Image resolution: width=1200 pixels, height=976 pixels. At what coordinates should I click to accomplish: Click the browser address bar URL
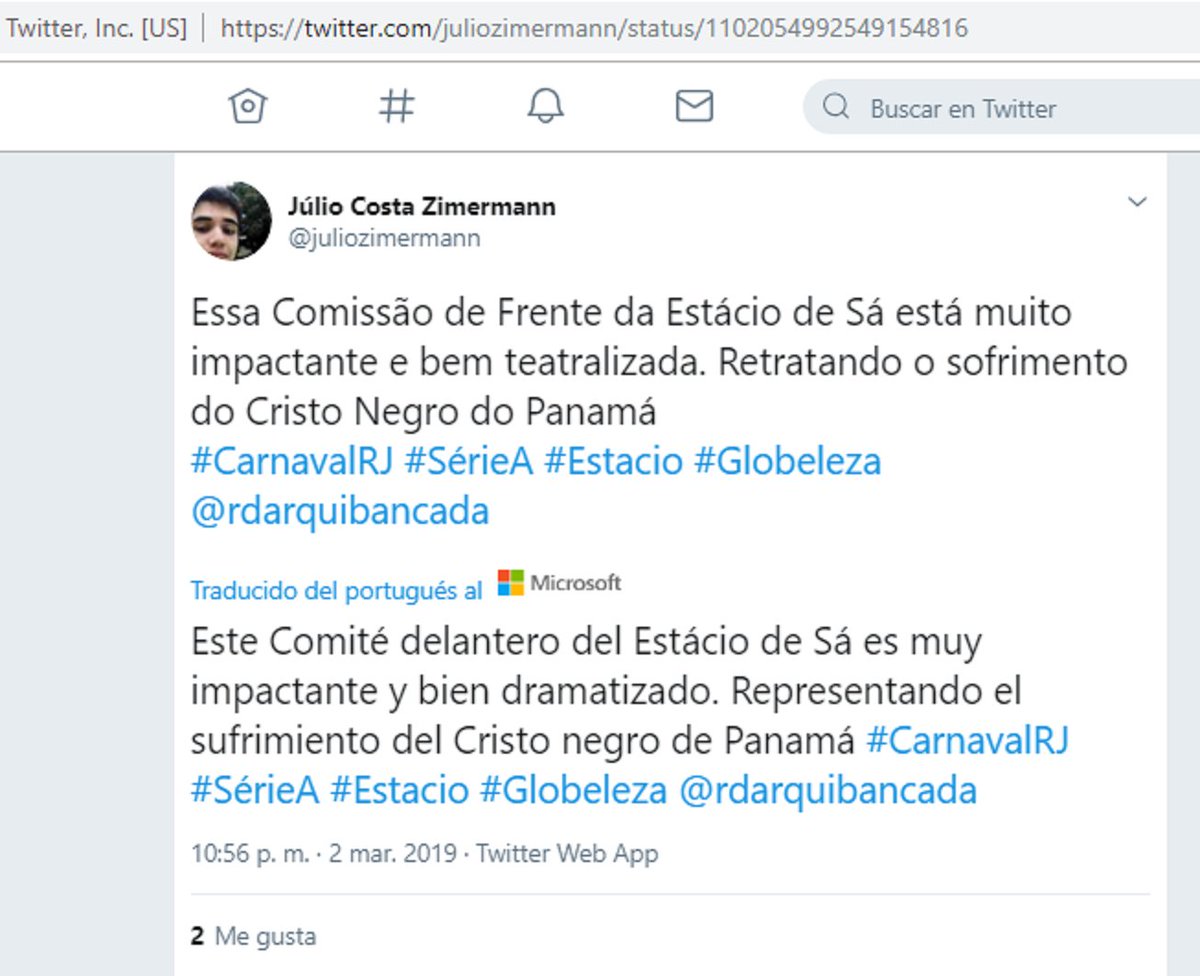(594, 27)
